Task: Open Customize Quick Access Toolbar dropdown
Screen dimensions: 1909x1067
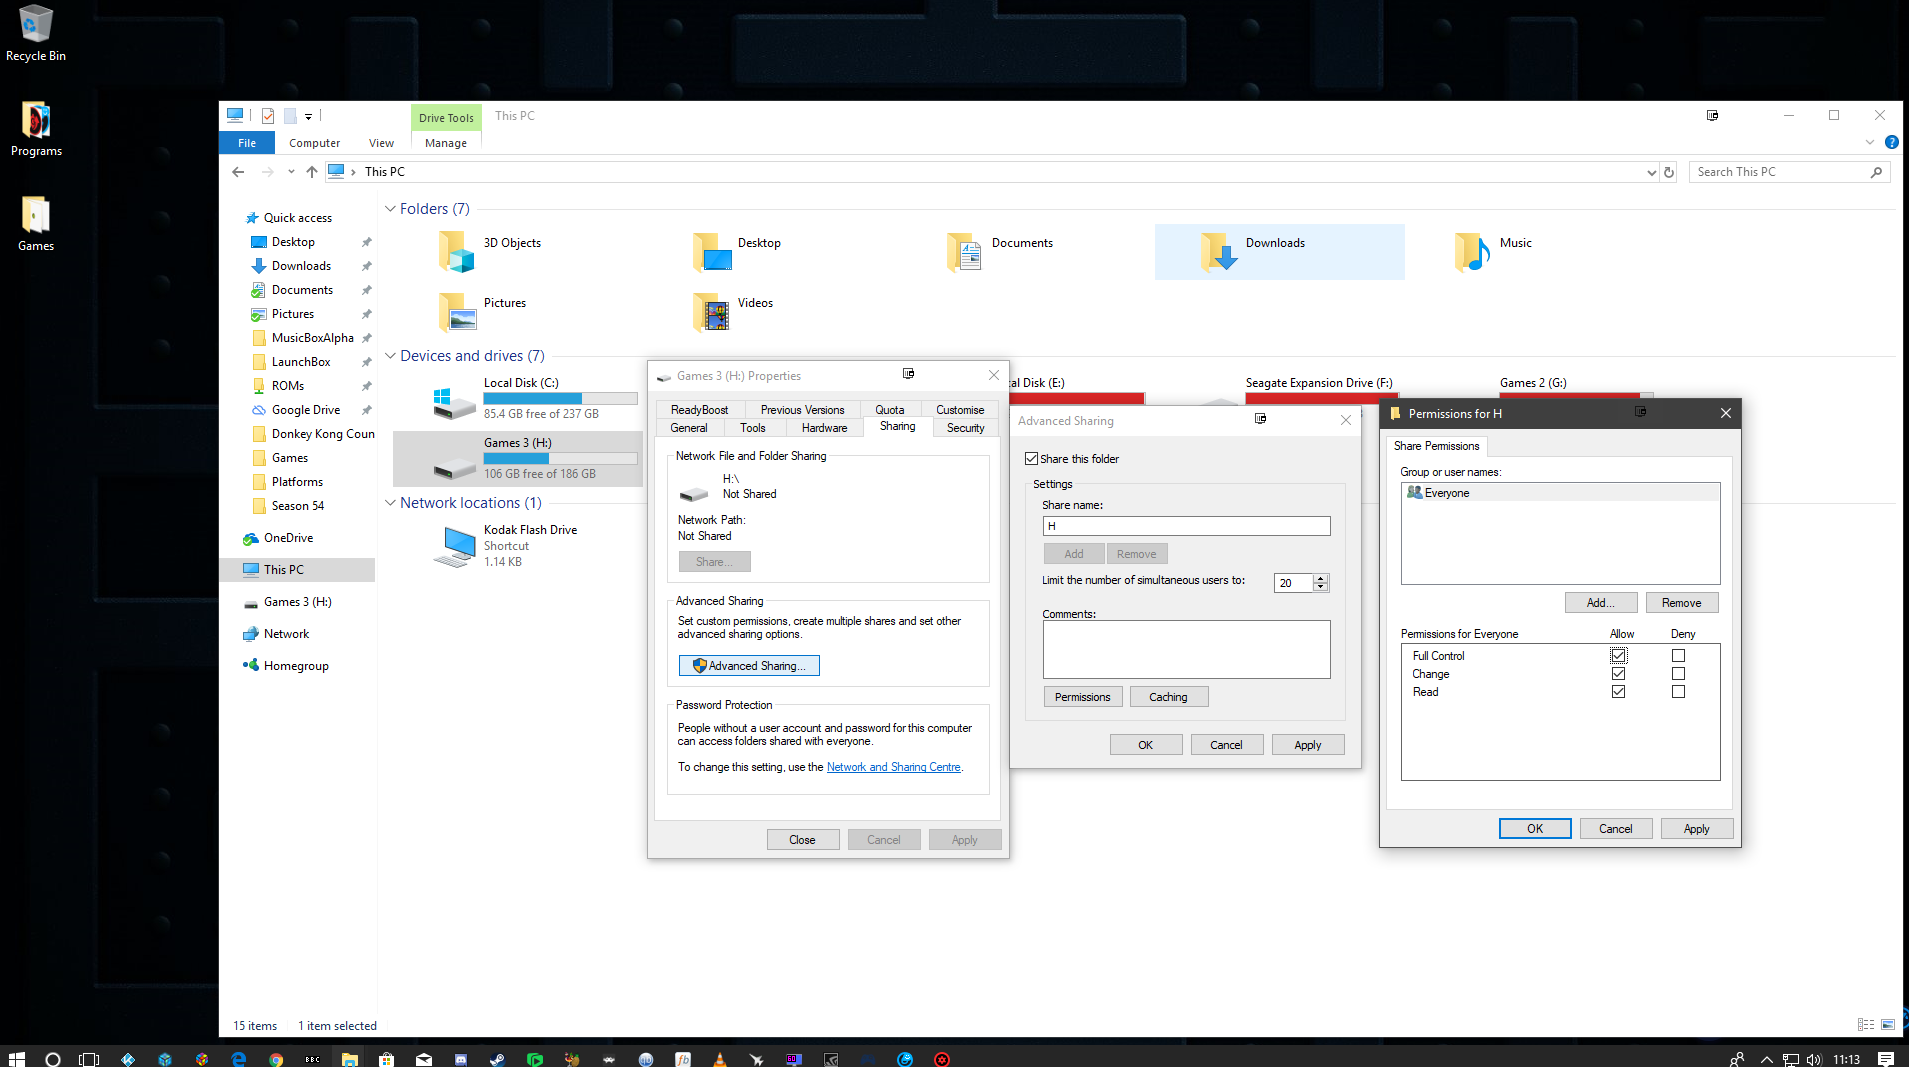Action: pos(308,117)
